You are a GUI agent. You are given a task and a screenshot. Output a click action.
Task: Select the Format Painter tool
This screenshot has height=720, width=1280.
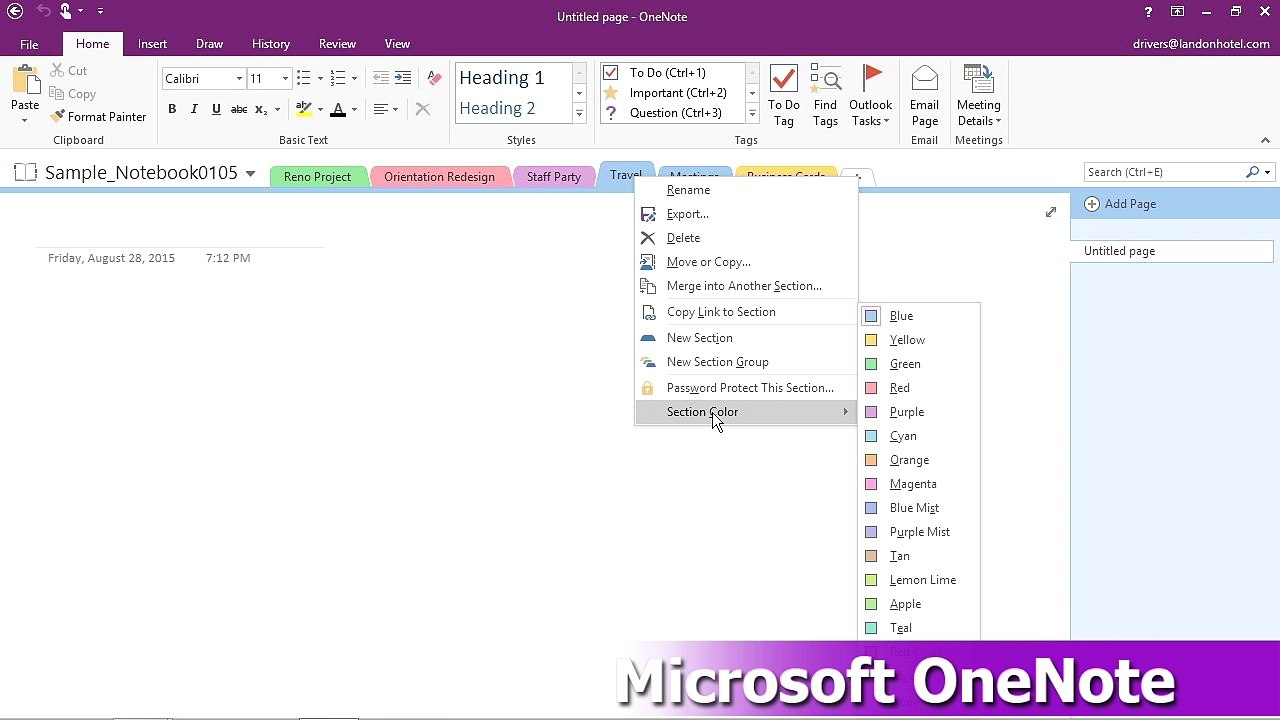click(x=98, y=117)
